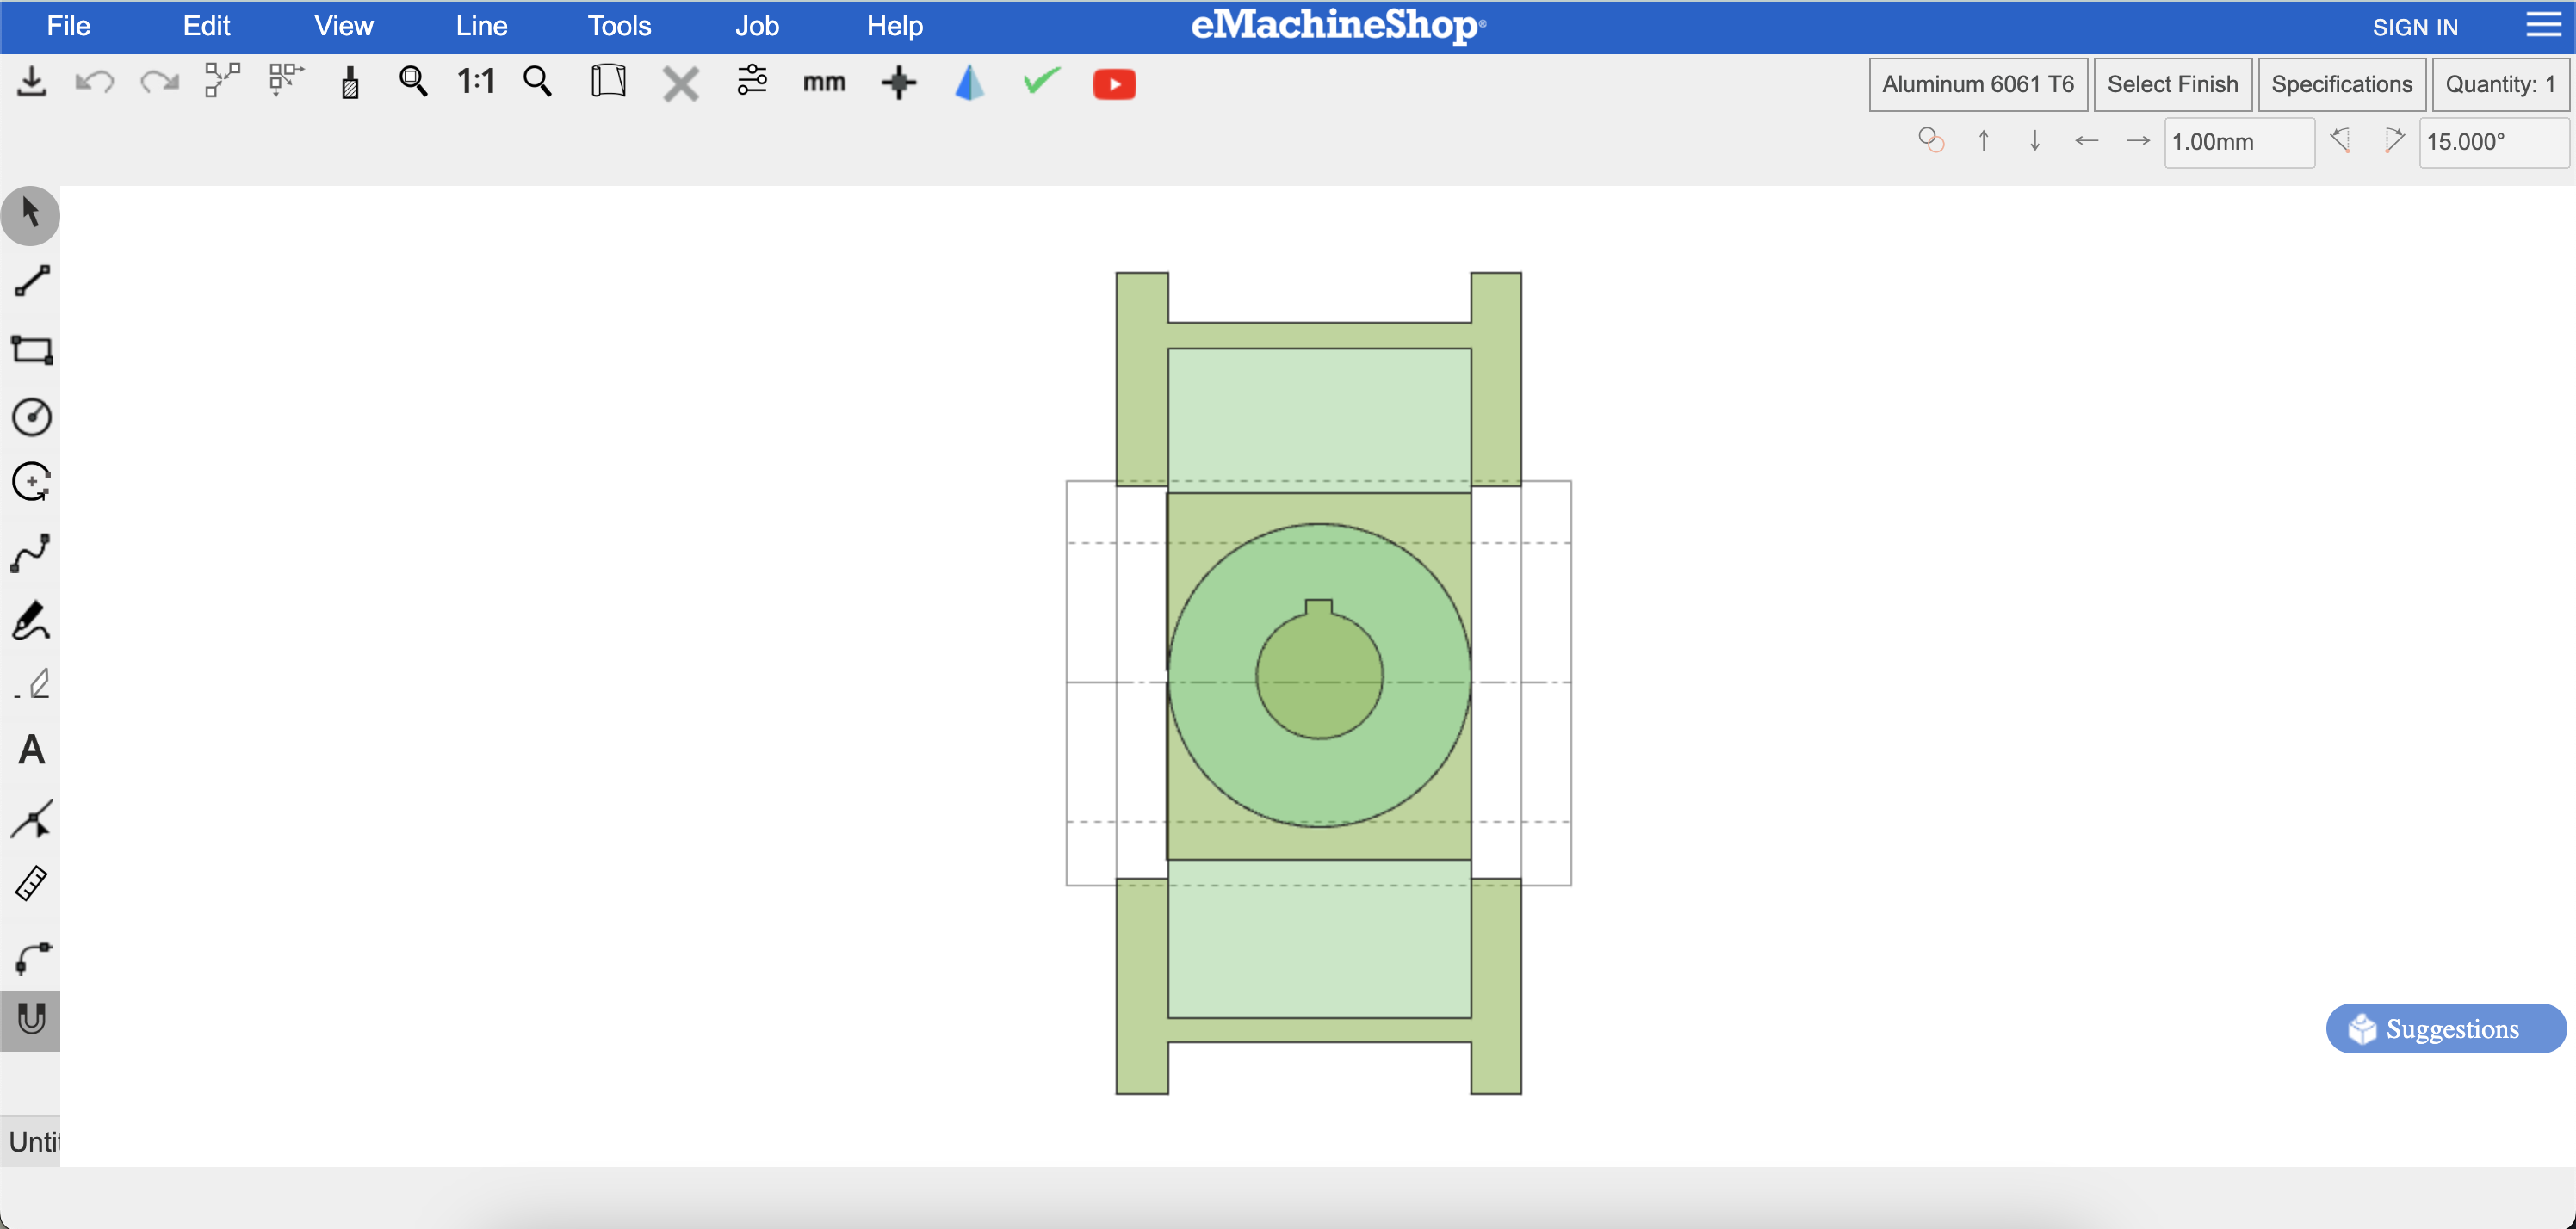Image resolution: width=2576 pixels, height=1229 pixels.
Task: Expand the hamburger menu
Action: click(x=2543, y=25)
